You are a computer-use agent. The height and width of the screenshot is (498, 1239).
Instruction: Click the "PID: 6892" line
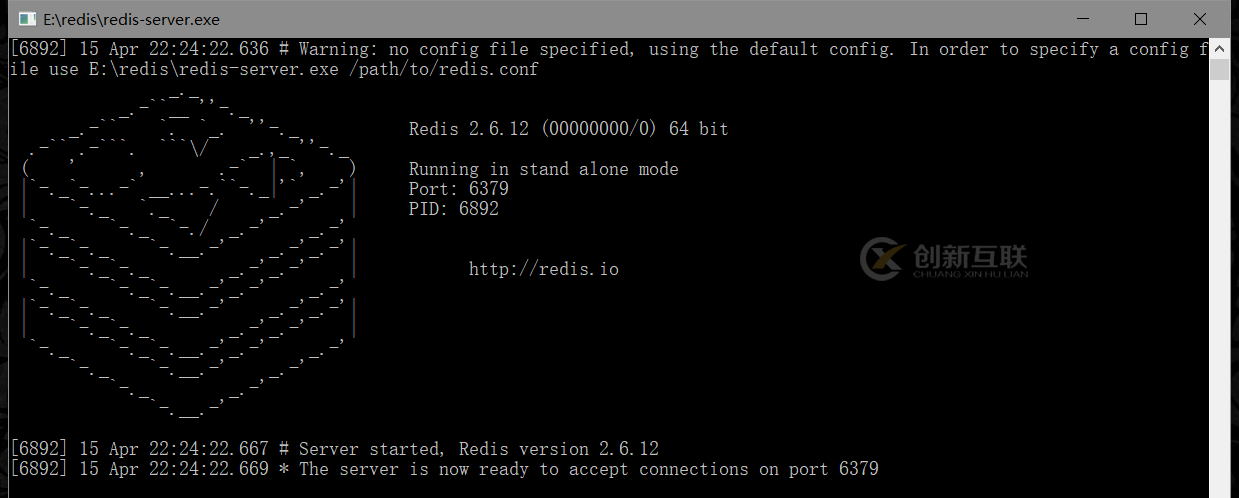pos(453,209)
